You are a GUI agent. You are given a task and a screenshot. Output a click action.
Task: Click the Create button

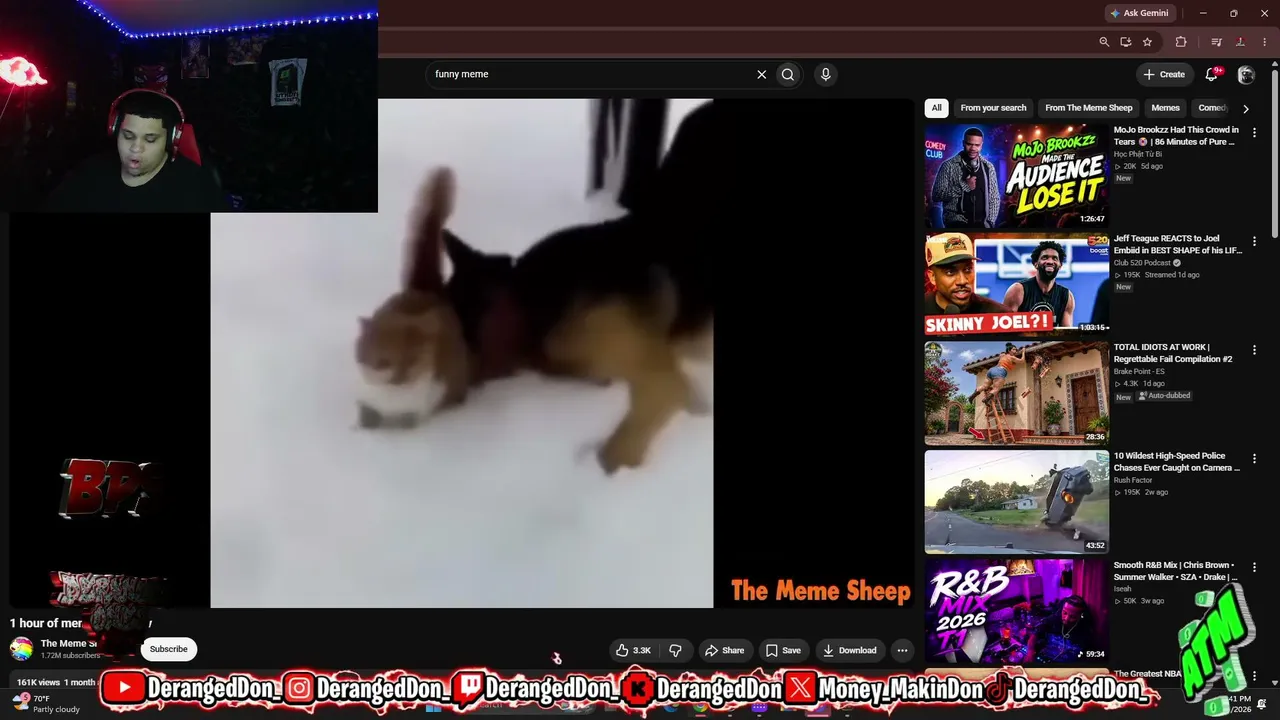(1164, 74)
